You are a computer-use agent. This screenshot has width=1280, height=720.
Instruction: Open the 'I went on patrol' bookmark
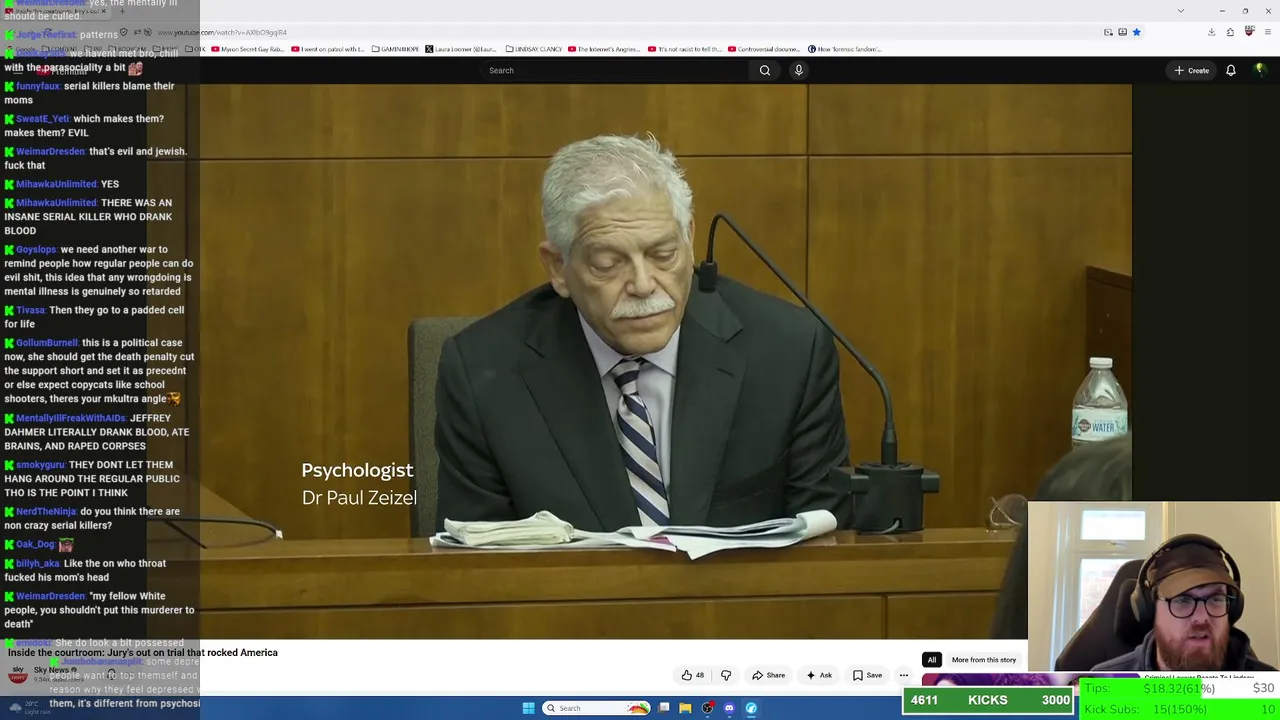[328, 49]
